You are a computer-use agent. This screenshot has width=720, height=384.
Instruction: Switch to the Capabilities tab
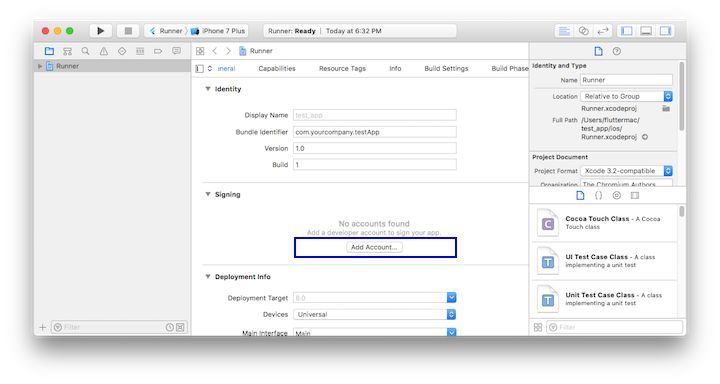click(277, 68)
